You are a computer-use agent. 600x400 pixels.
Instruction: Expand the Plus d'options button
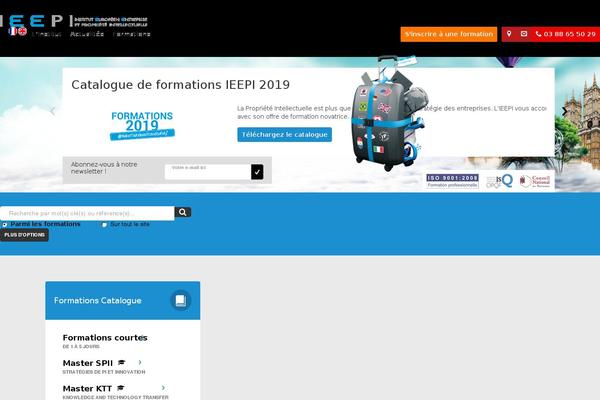(24, 235)
